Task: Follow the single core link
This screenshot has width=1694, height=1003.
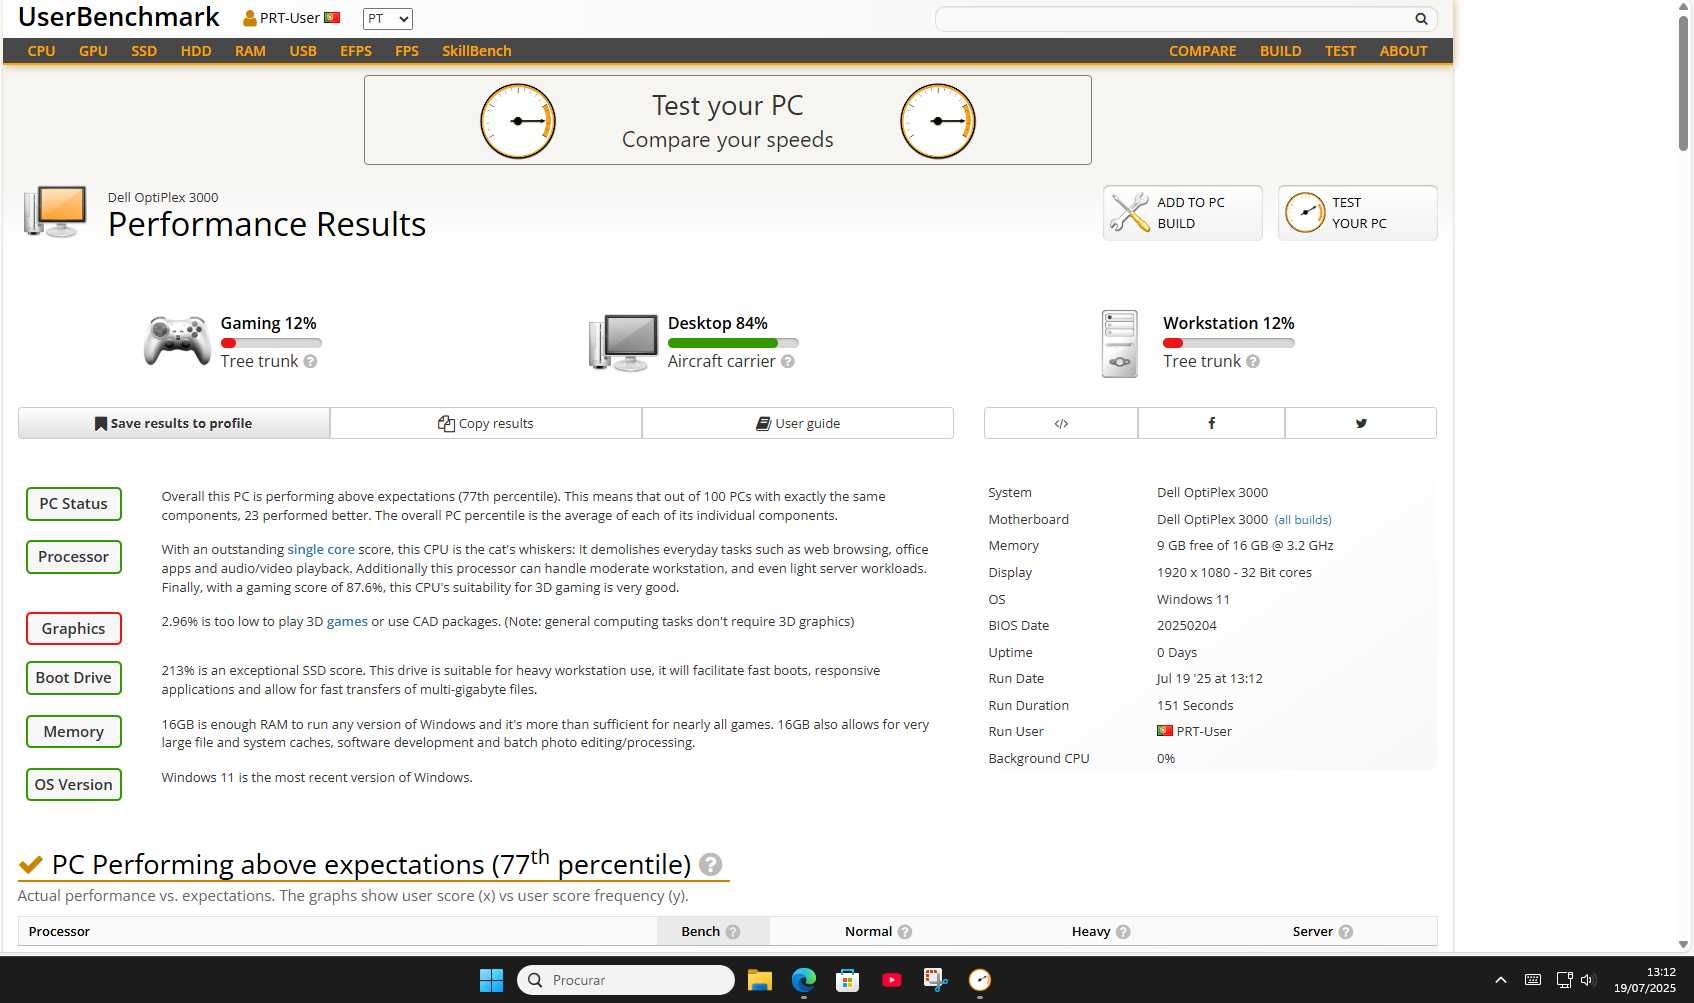Action: (321, 549)
